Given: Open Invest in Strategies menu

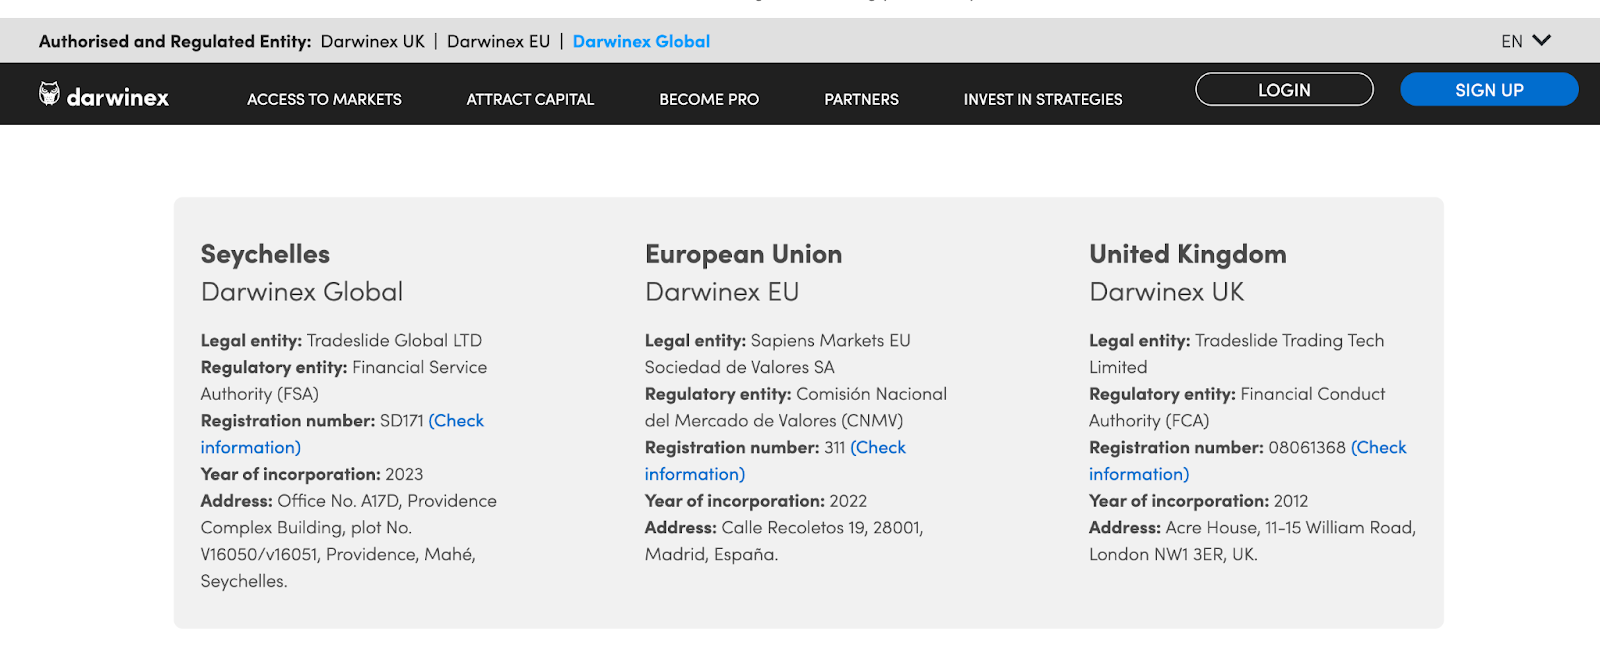Looking at the screenshot, I should tap(1042, 99).
